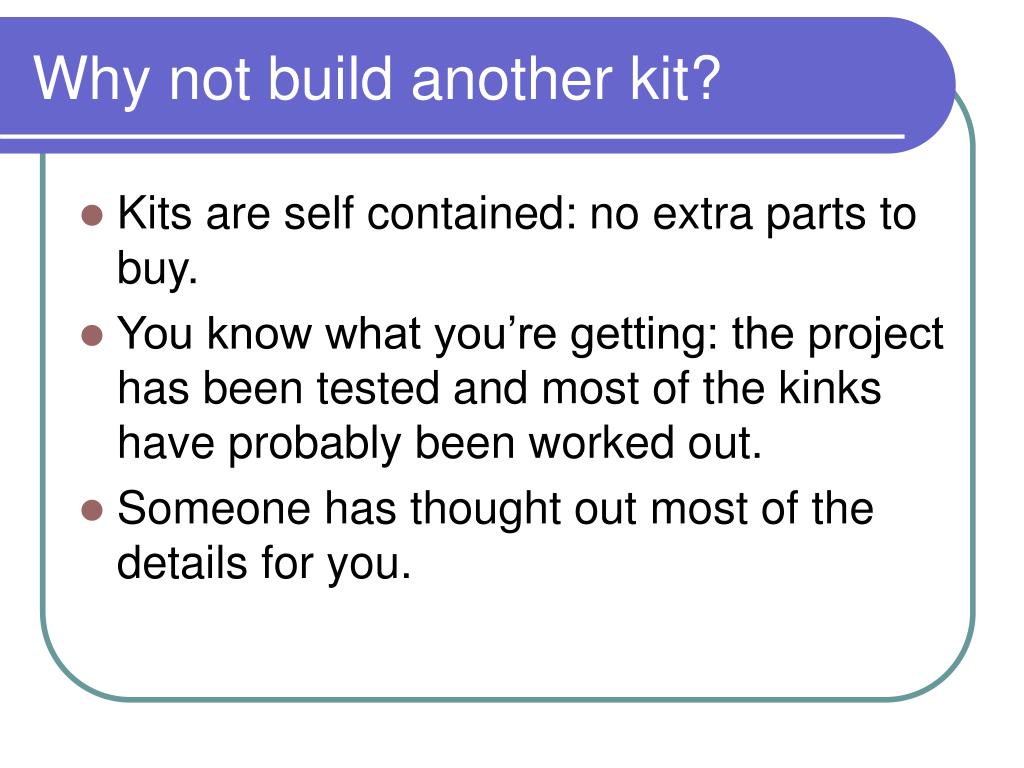This screenshot has height=768, width=1024.
Task: Click the white underline beneath the title
Action: click(452, 136)
